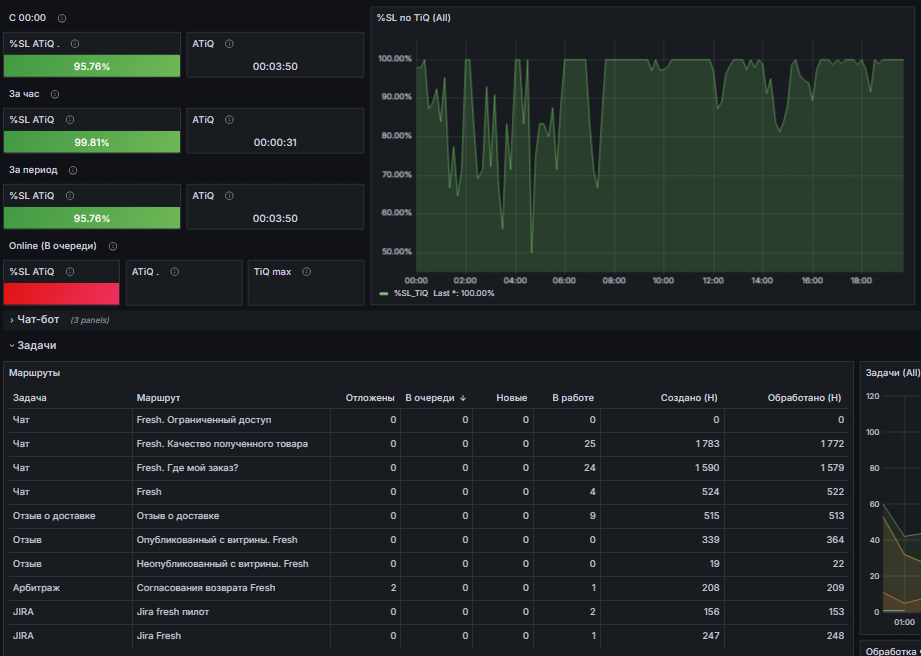This screenshot has width=921, height=656.
Task: Click info icon next to С 00:00
Action: point(62,18)
